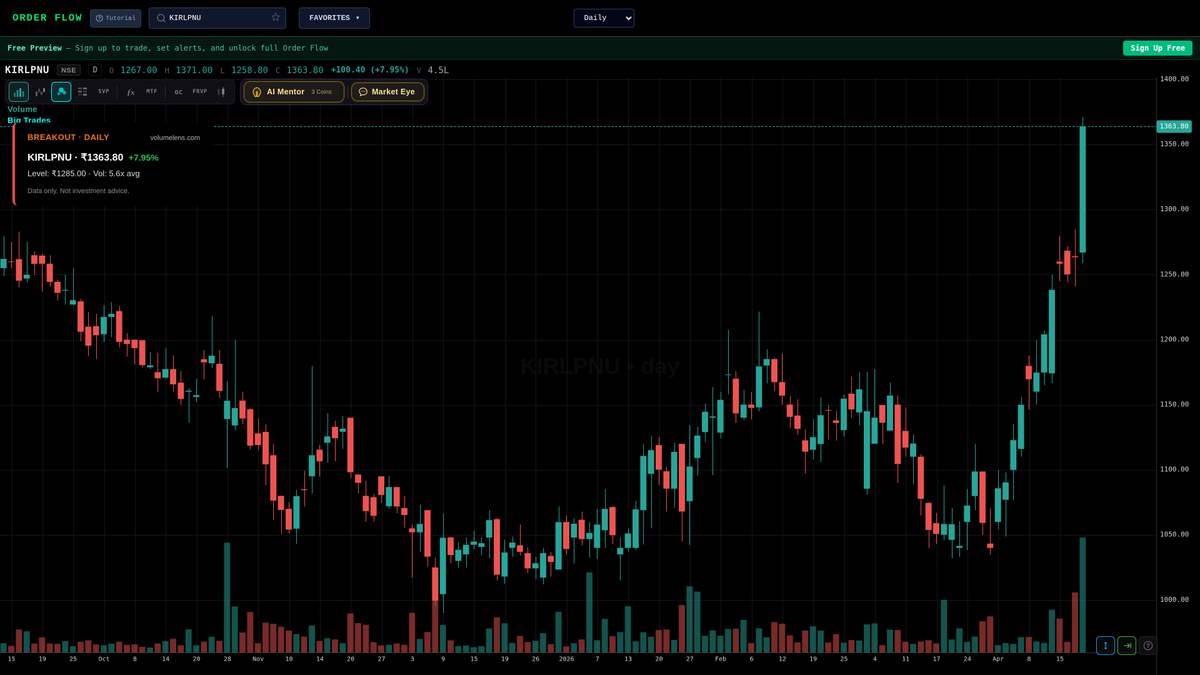Toggle the price scale auto-fit icon

[1105, 645]
